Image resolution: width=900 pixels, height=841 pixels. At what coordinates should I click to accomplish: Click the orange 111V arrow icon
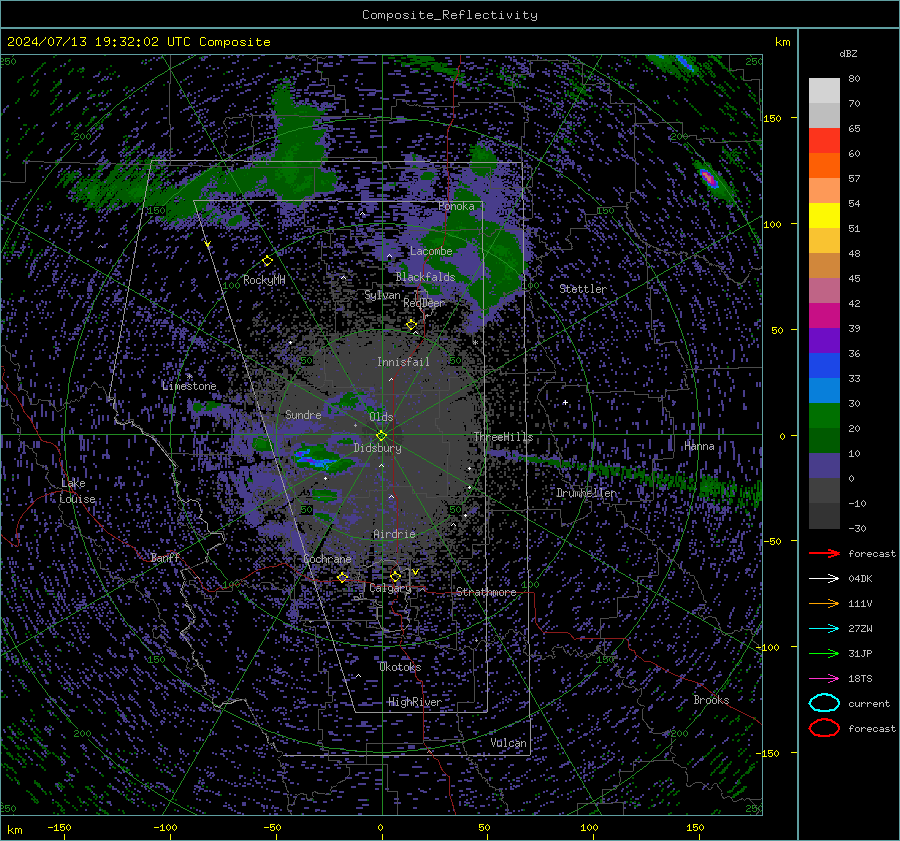824,603
